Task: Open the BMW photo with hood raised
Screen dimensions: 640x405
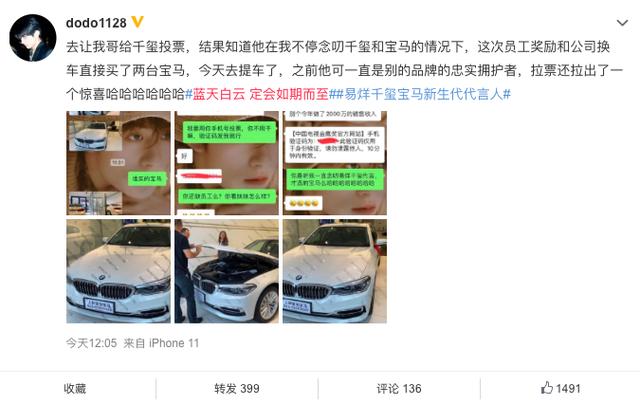Action: (227, 271)
